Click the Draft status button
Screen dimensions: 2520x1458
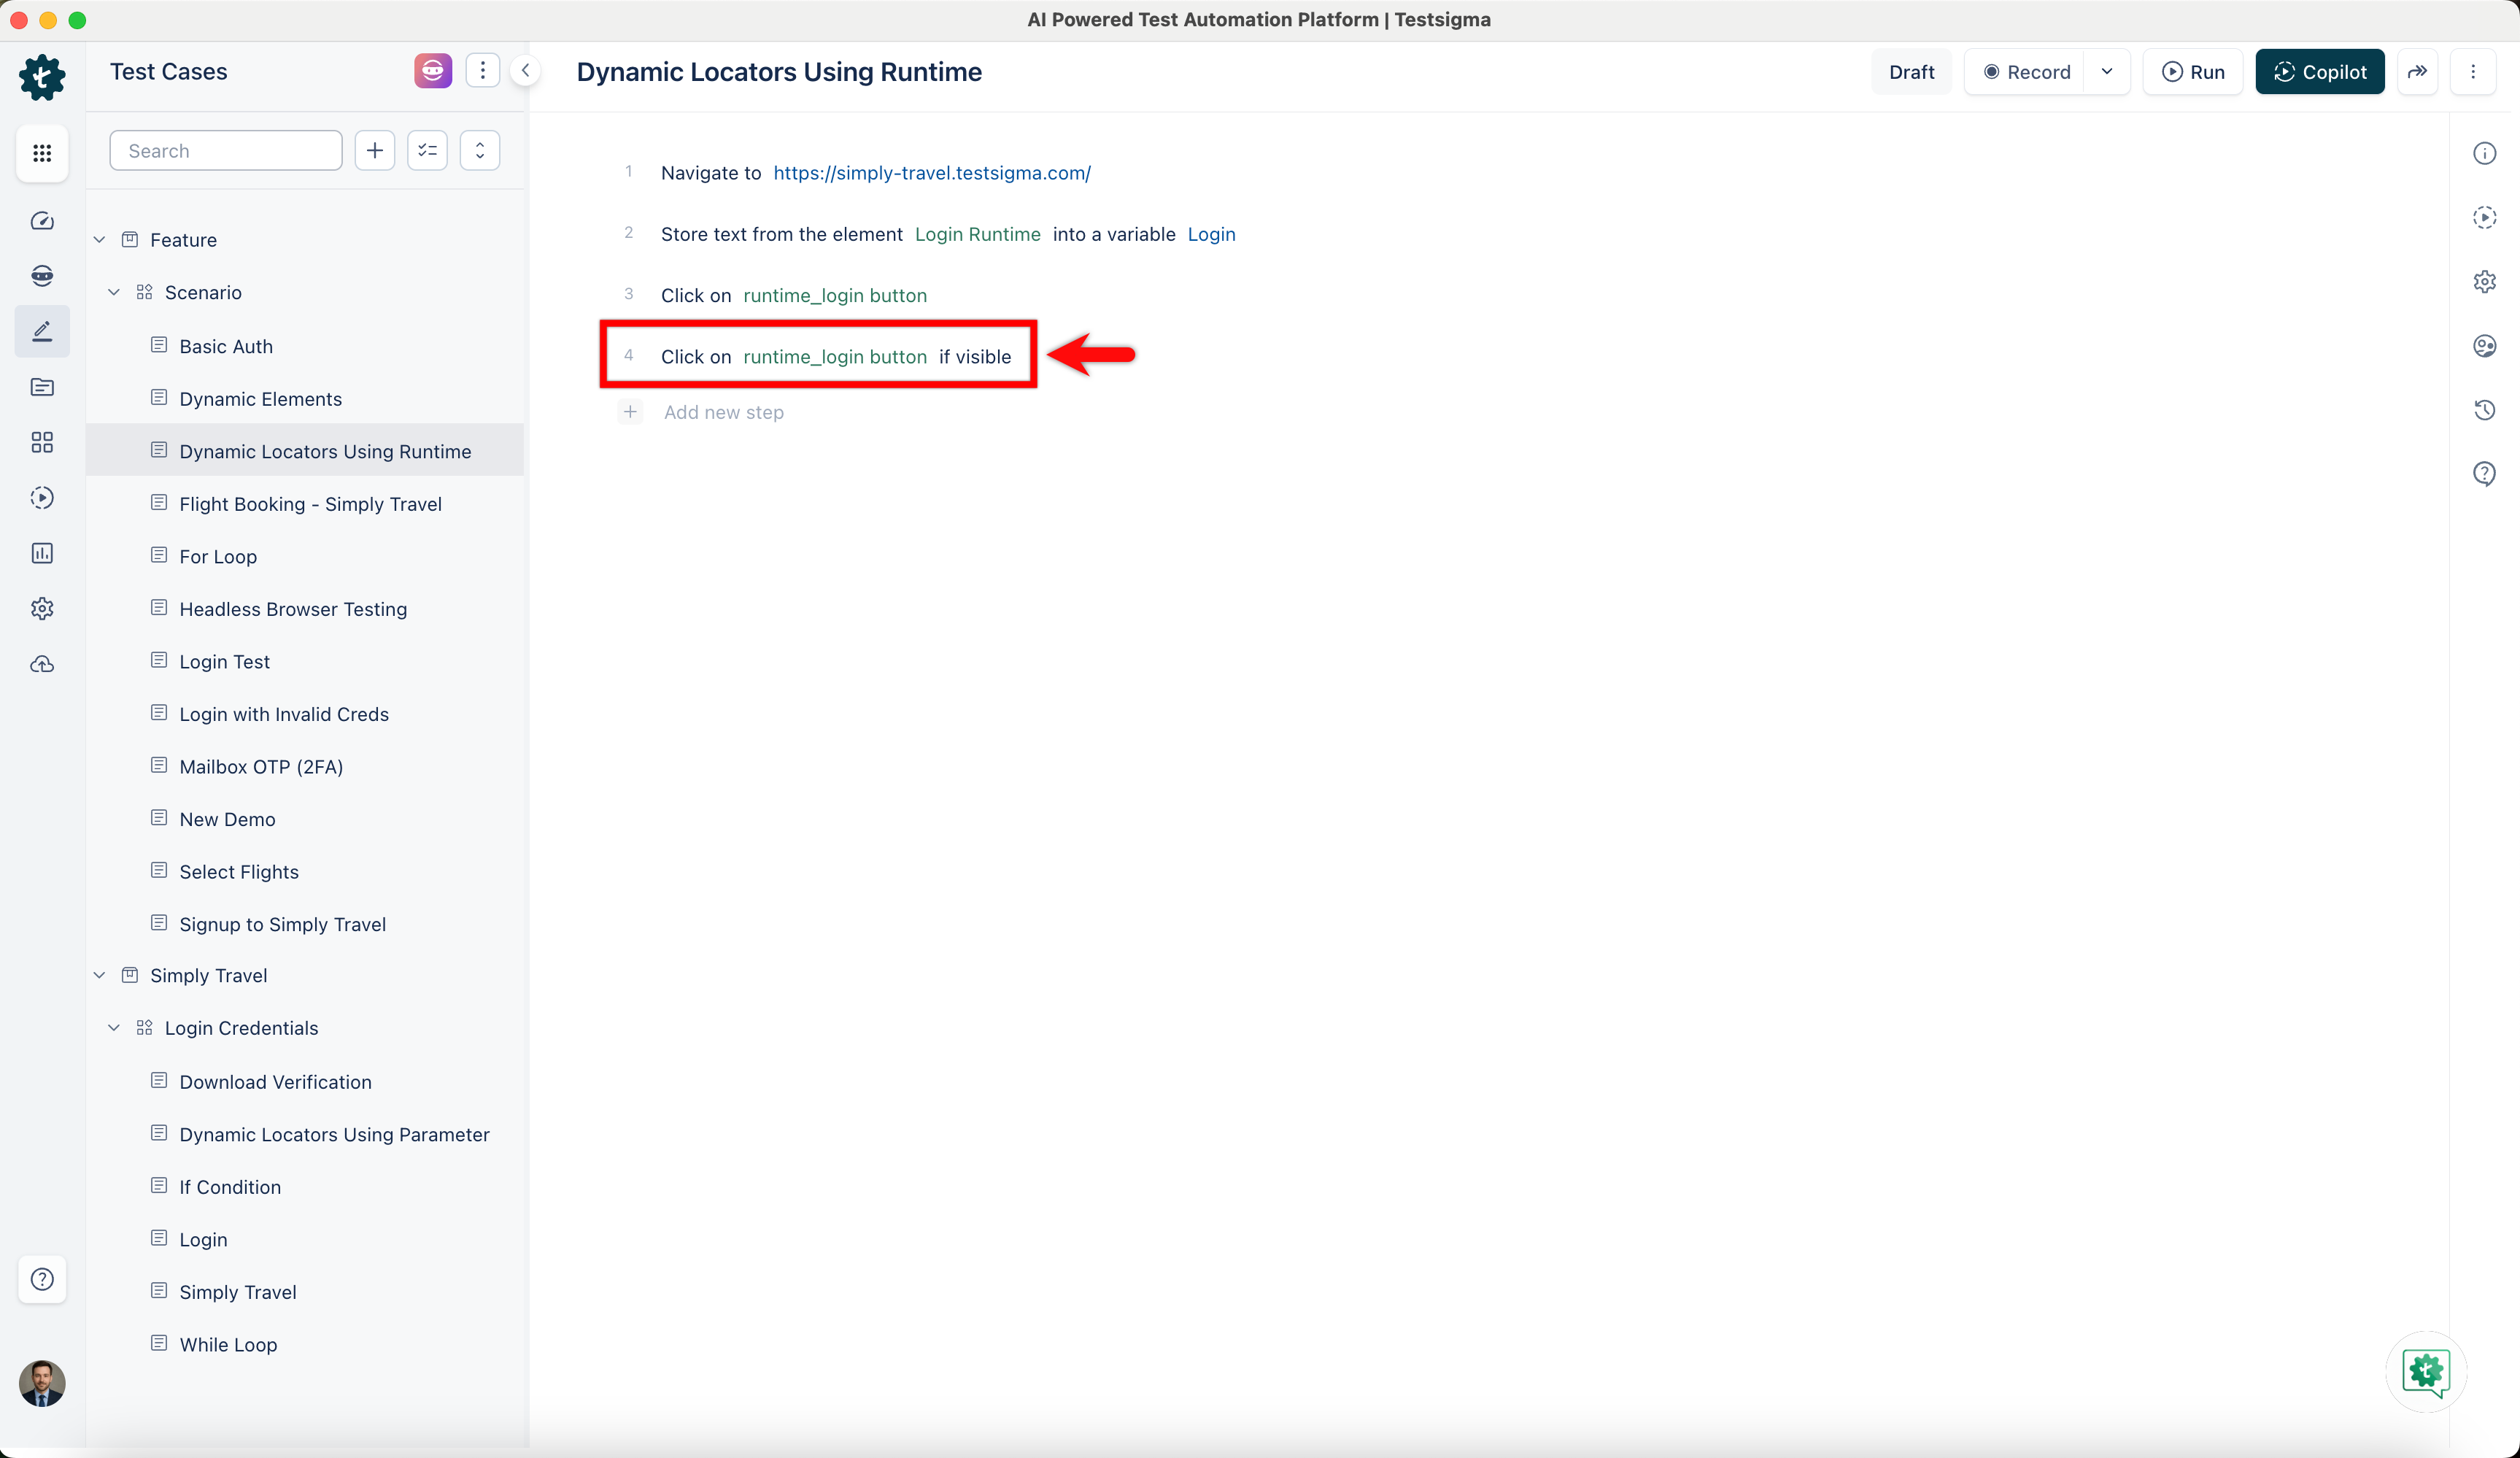[1911, 72]
